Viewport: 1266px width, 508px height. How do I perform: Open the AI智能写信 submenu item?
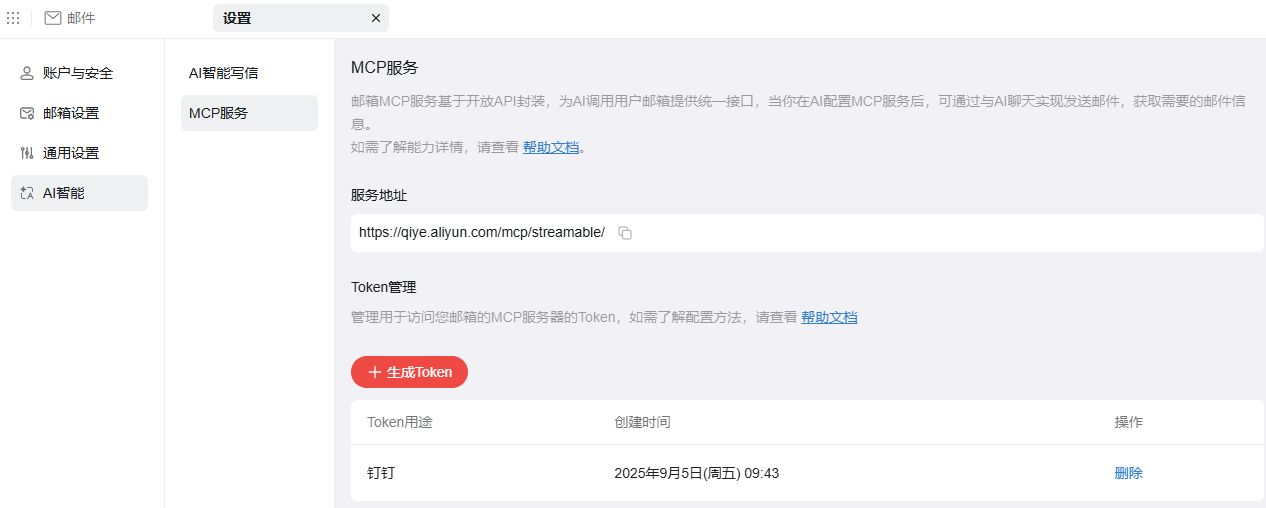point(224,73)
